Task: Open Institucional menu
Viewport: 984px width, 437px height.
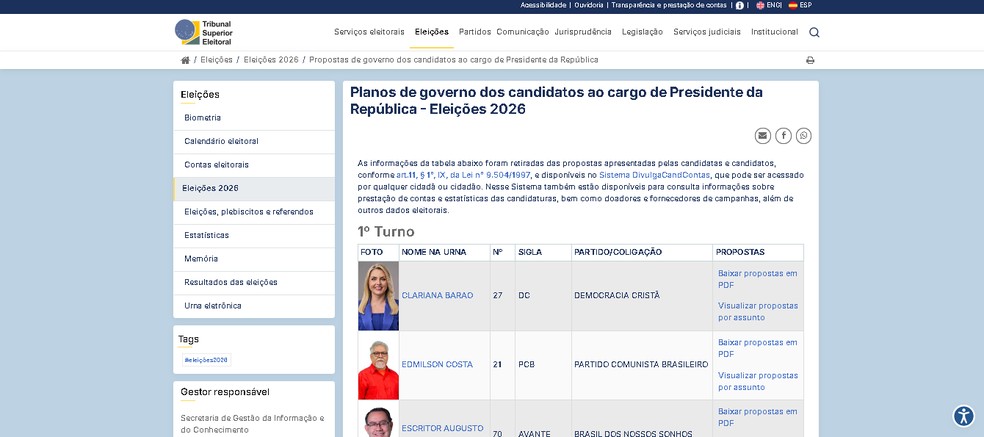Action: tap(774, 32)
